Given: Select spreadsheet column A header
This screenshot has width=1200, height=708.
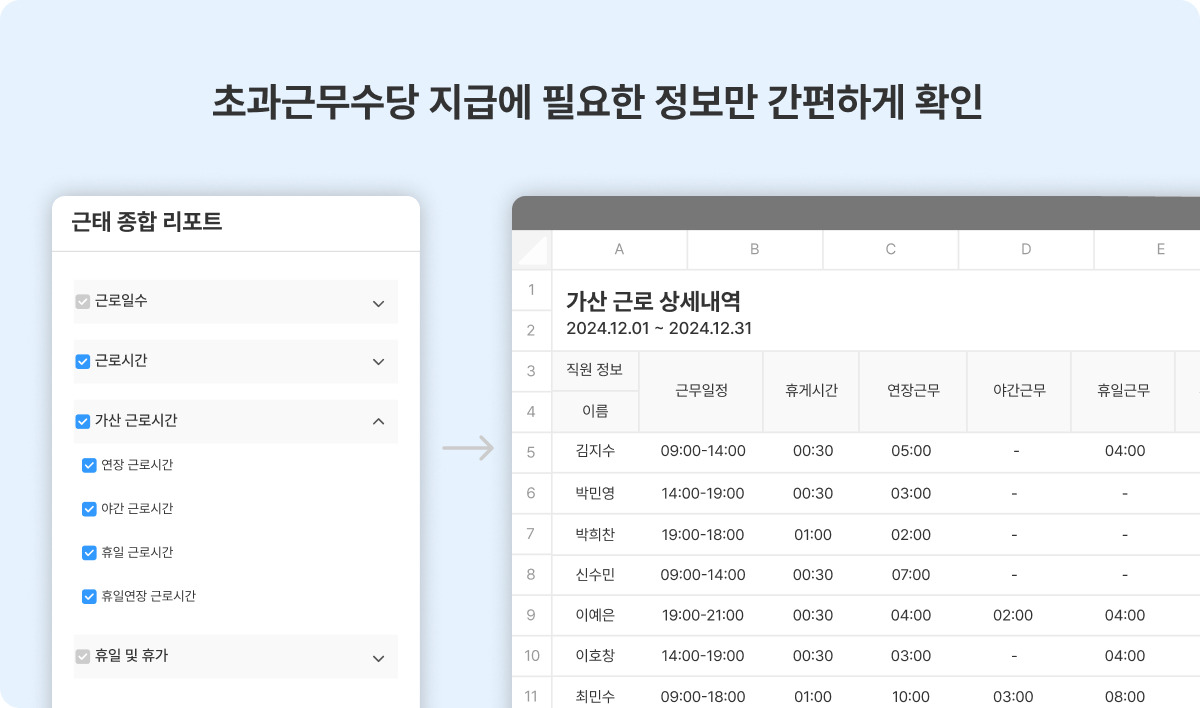Looking at the screenshot, I should coord(619,249).
